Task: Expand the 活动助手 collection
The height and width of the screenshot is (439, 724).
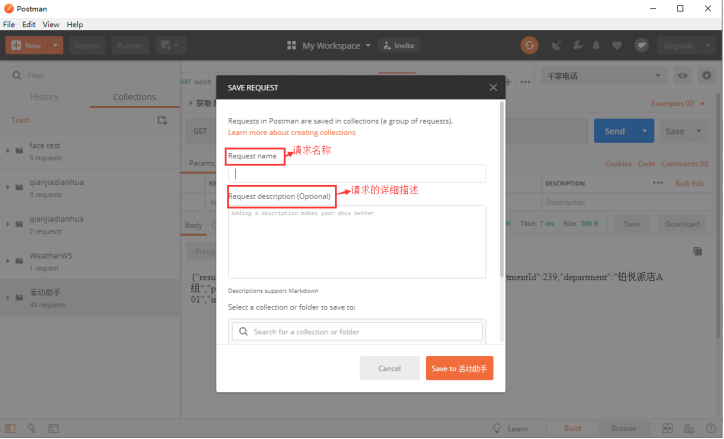Action: (x=7, y=297)
